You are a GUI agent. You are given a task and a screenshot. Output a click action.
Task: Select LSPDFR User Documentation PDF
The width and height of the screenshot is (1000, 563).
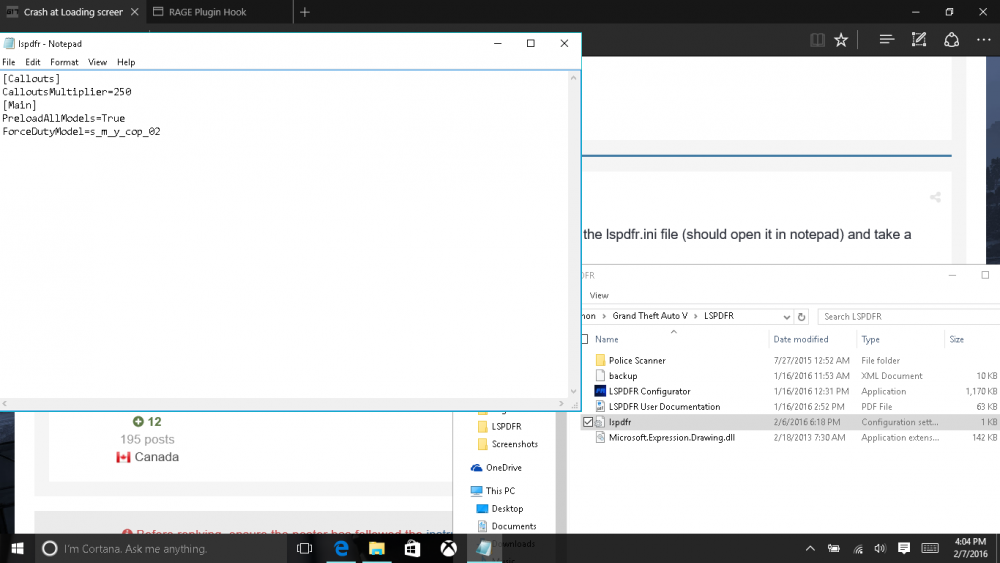(x=664, y=406)
